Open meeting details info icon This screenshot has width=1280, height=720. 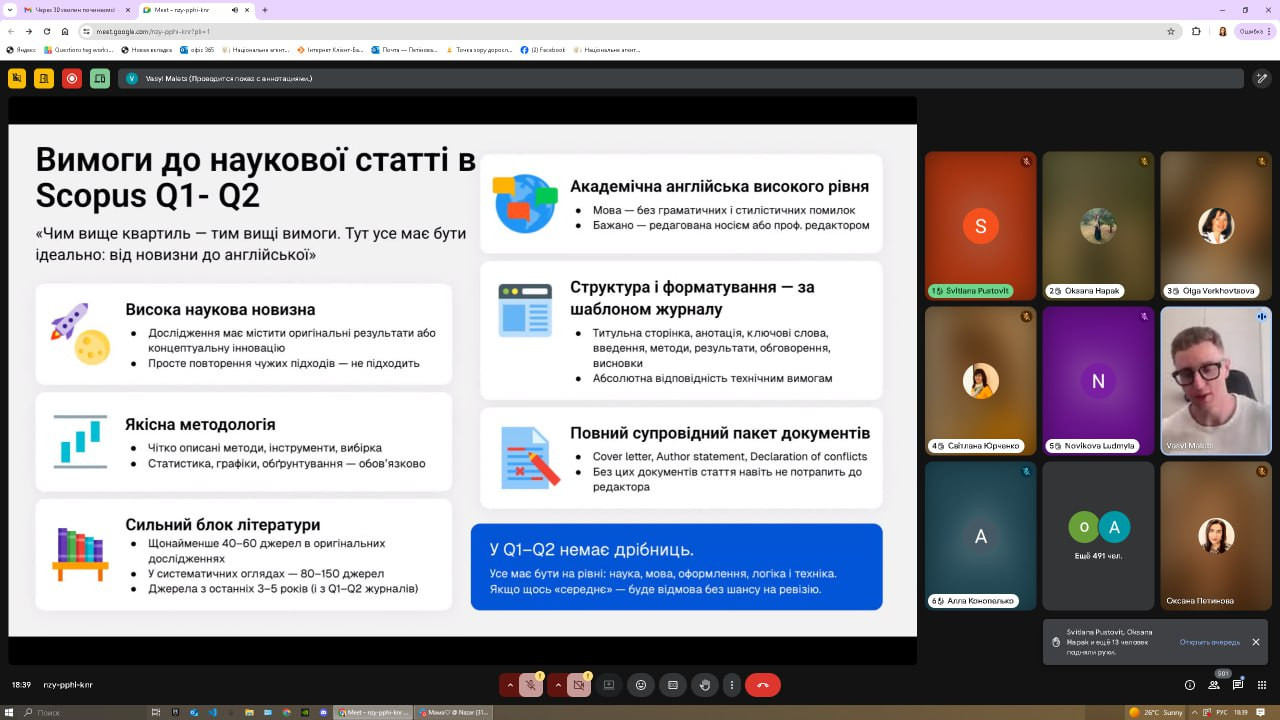(1190, 685)
